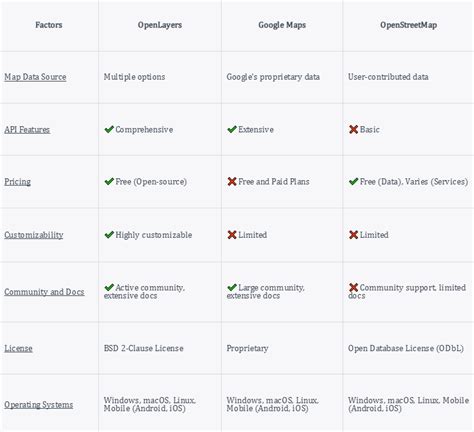474x432 pixels.
Task: Open the API Features link
Action: [x=27, y=130]
